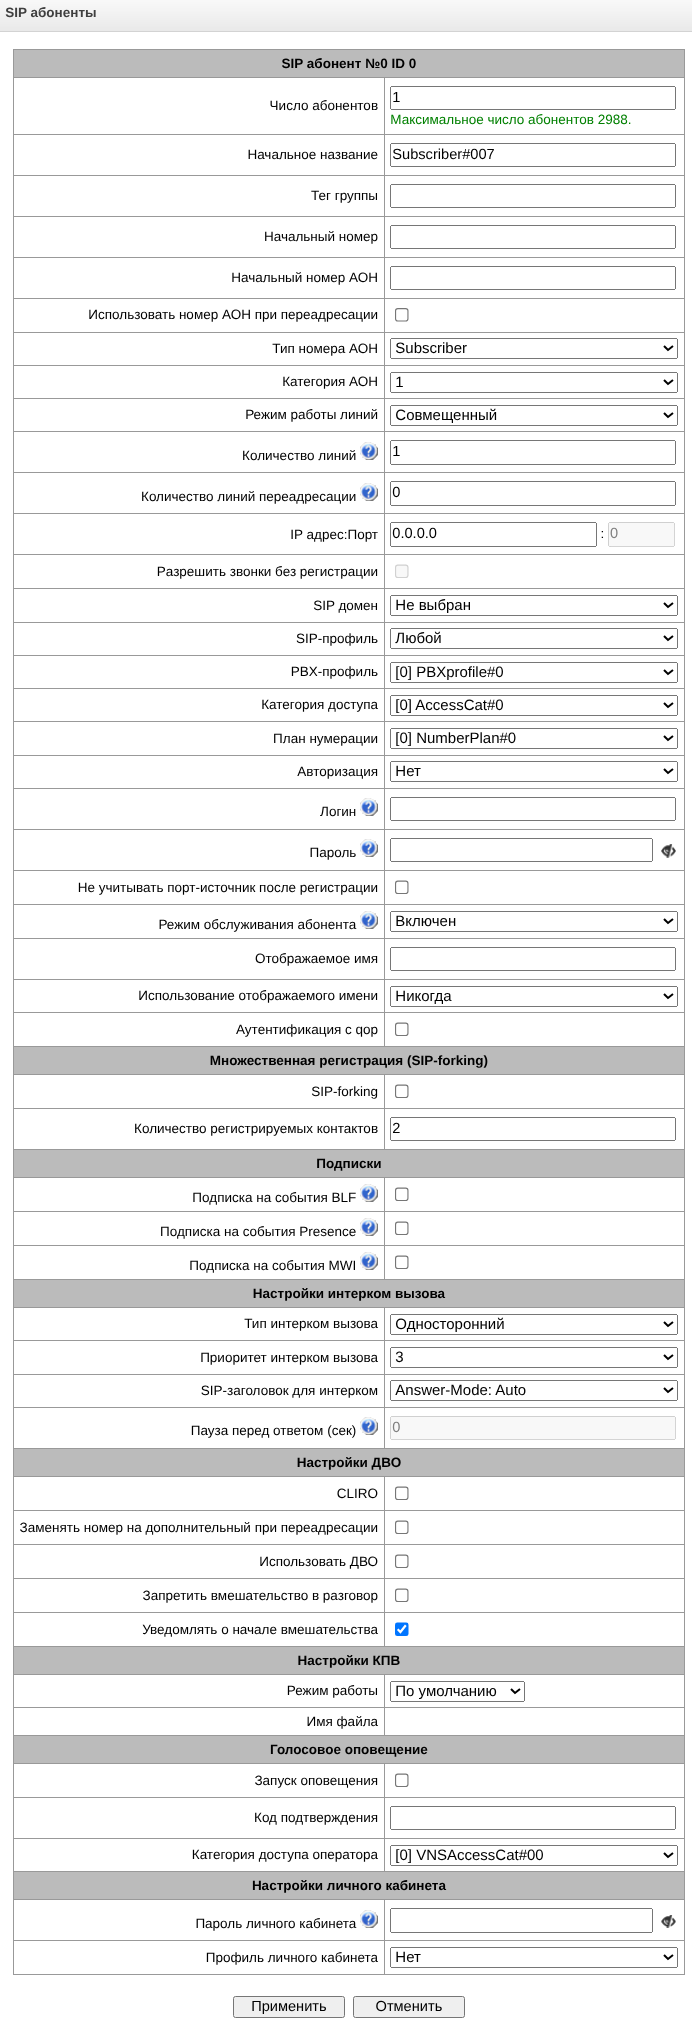Show Пароль личного кабинета via eye icon
692x2027 pixels.
click(668, 1921)
